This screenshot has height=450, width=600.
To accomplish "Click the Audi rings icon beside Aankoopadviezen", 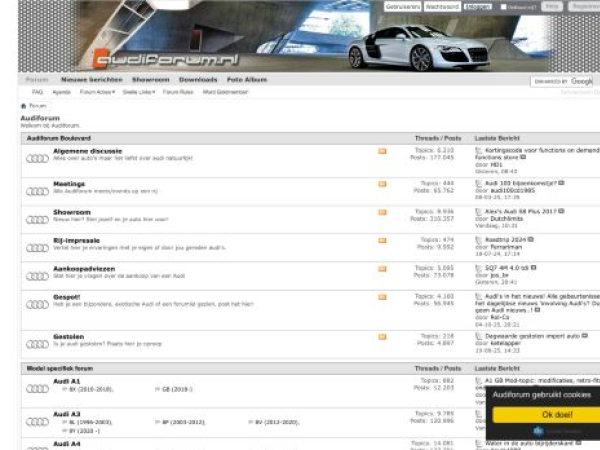I will coord(37,276).
